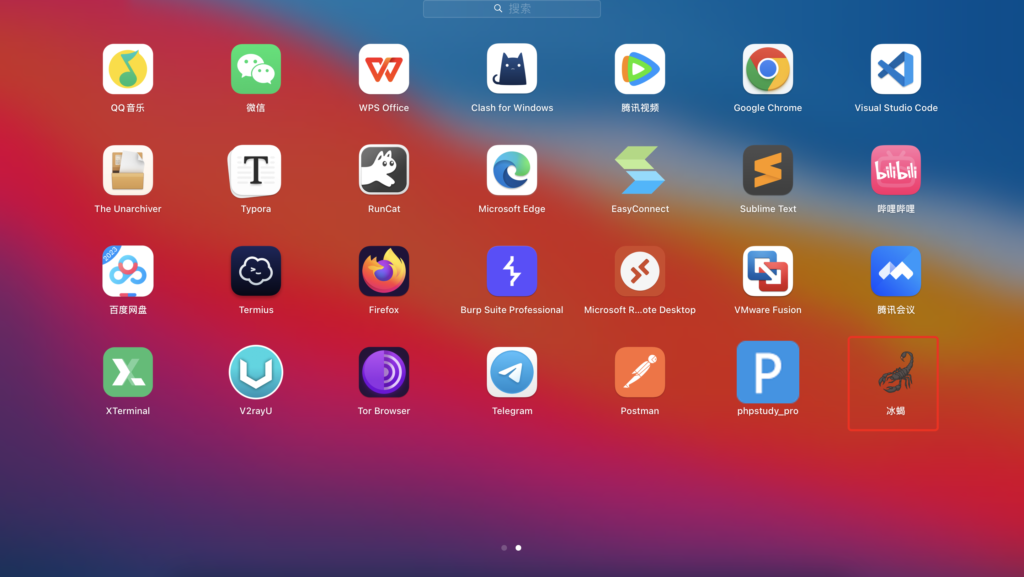Launch EasyConnect
1024x577 pixels.
[x=640, y=170]
